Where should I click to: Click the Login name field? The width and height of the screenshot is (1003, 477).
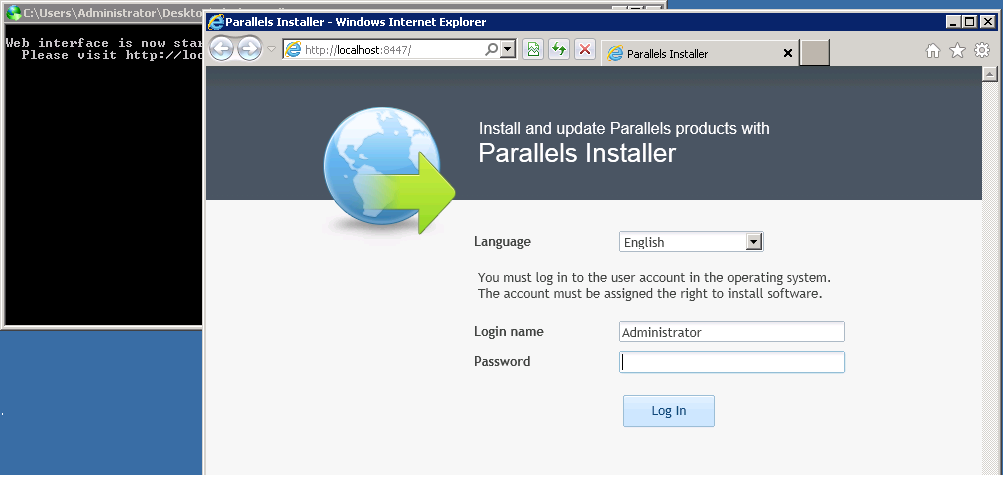tap(732, 332)
